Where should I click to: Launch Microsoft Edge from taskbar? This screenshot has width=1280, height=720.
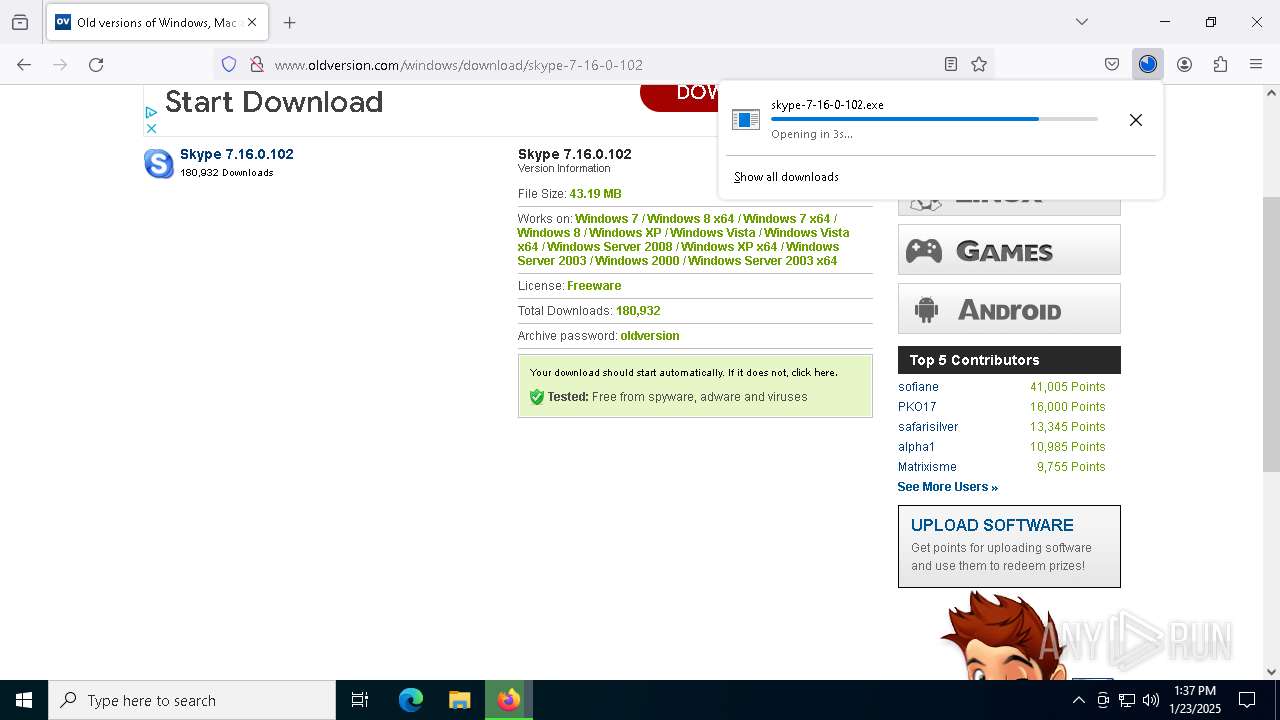pyautogui.click(x=411, y=700)
